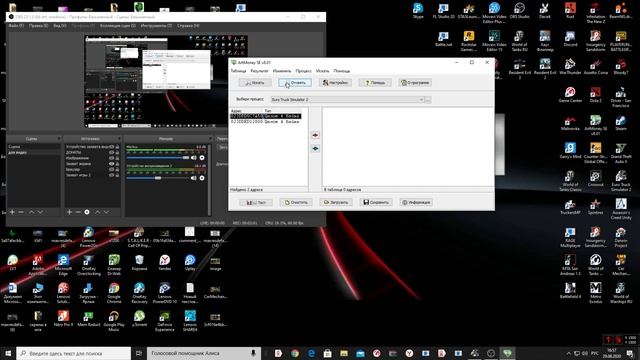The width and height of the screenshot is (640, 360).
Task: Open Mic/Aux settings gear in OBS mixer
Action: click(x=202, y=158)
